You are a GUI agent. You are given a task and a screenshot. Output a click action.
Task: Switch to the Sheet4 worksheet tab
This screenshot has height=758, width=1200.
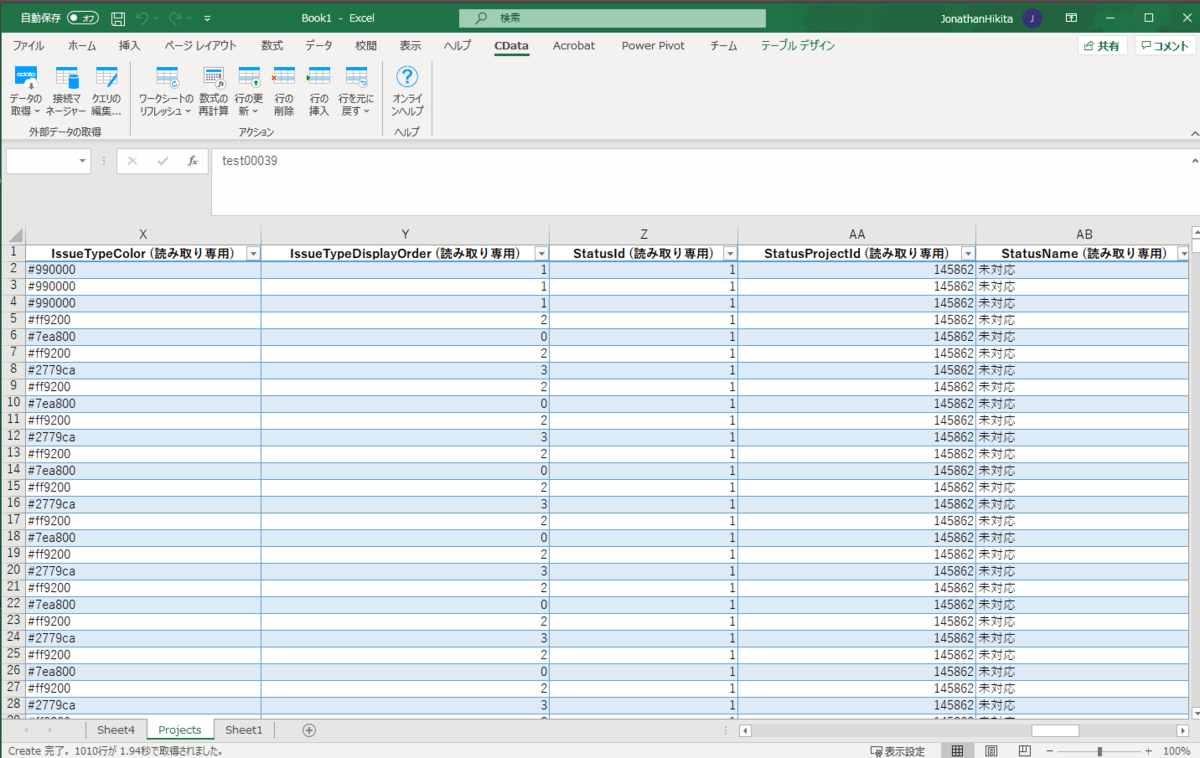(116, 730)
